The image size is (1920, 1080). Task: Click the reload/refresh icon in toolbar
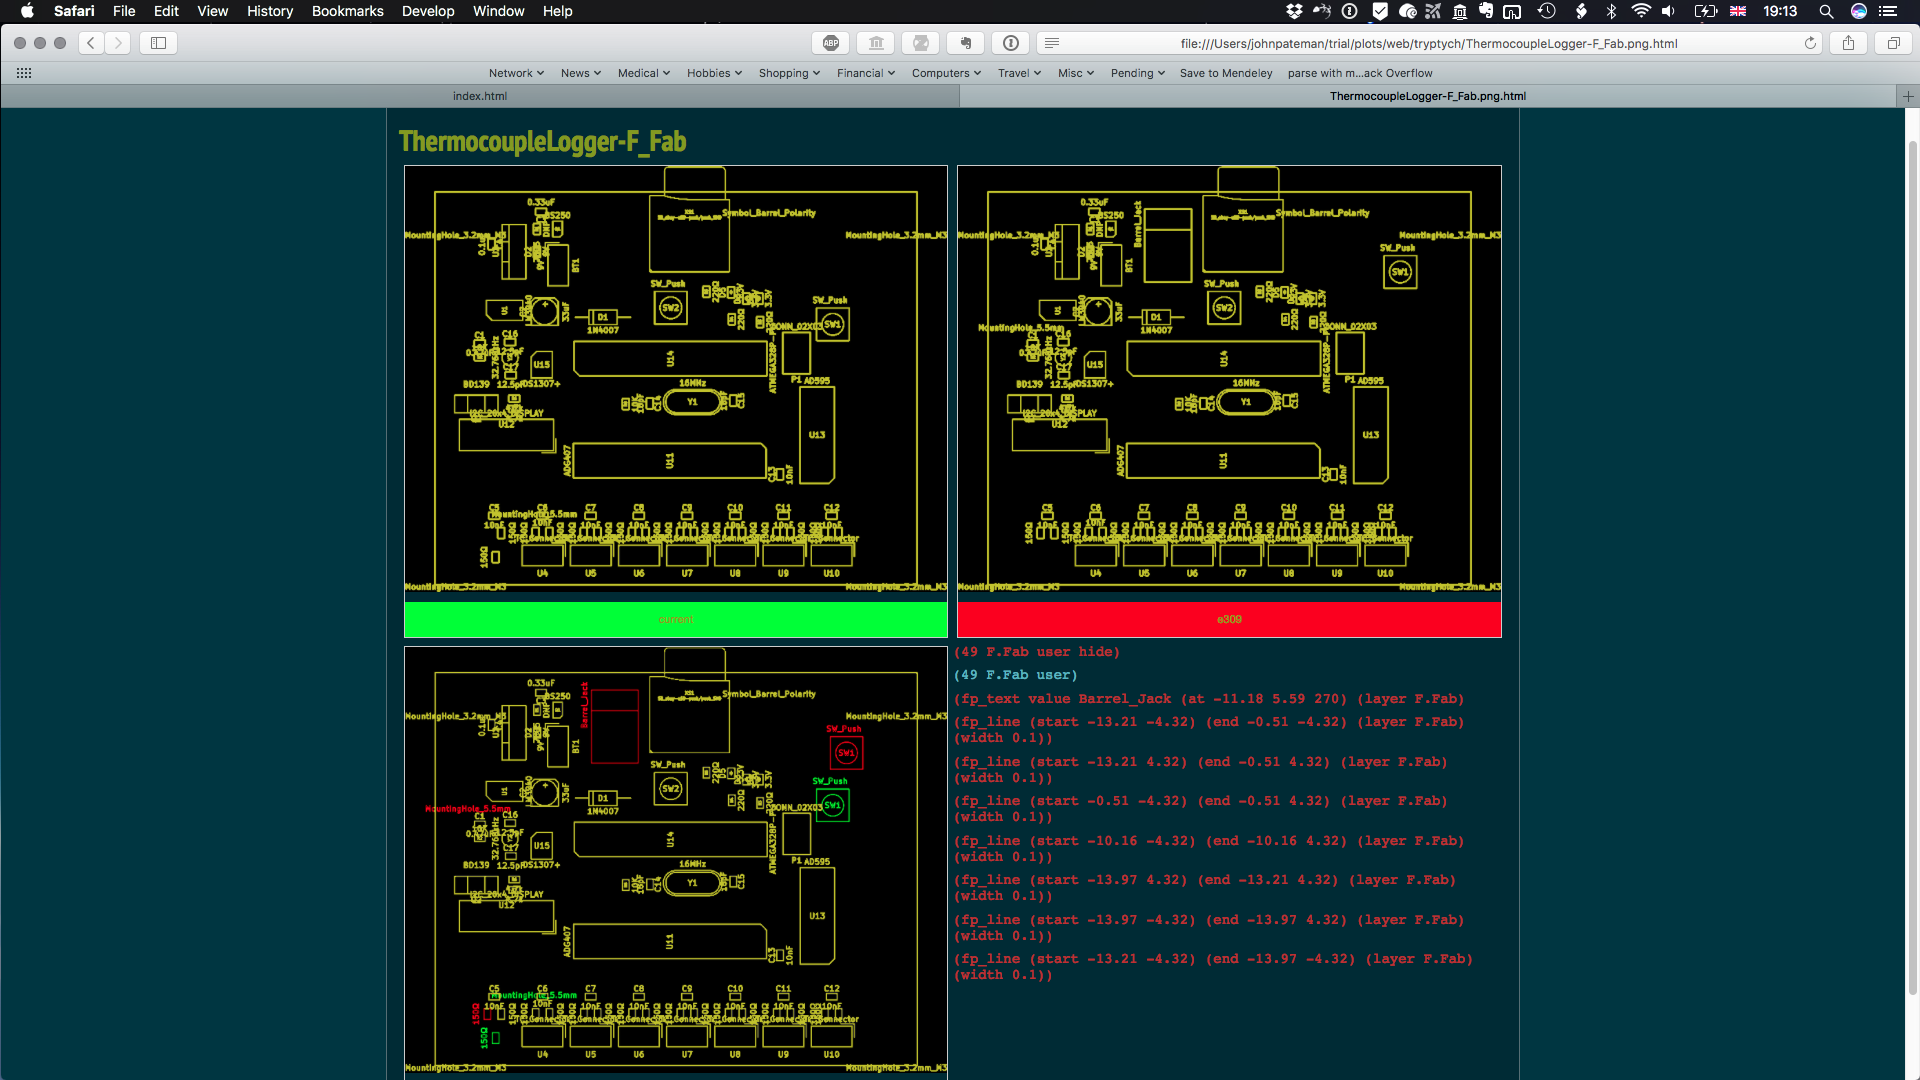(x=1812, y=44)
